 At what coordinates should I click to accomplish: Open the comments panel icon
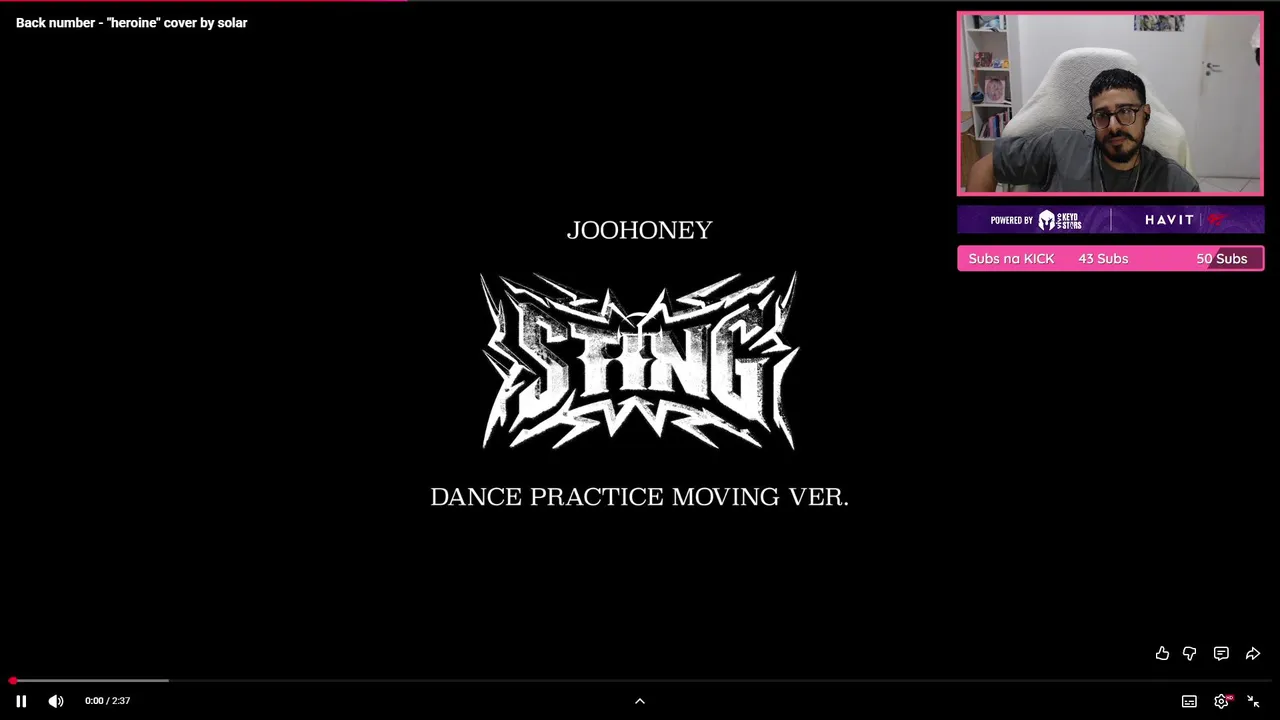coord(1221,653)
